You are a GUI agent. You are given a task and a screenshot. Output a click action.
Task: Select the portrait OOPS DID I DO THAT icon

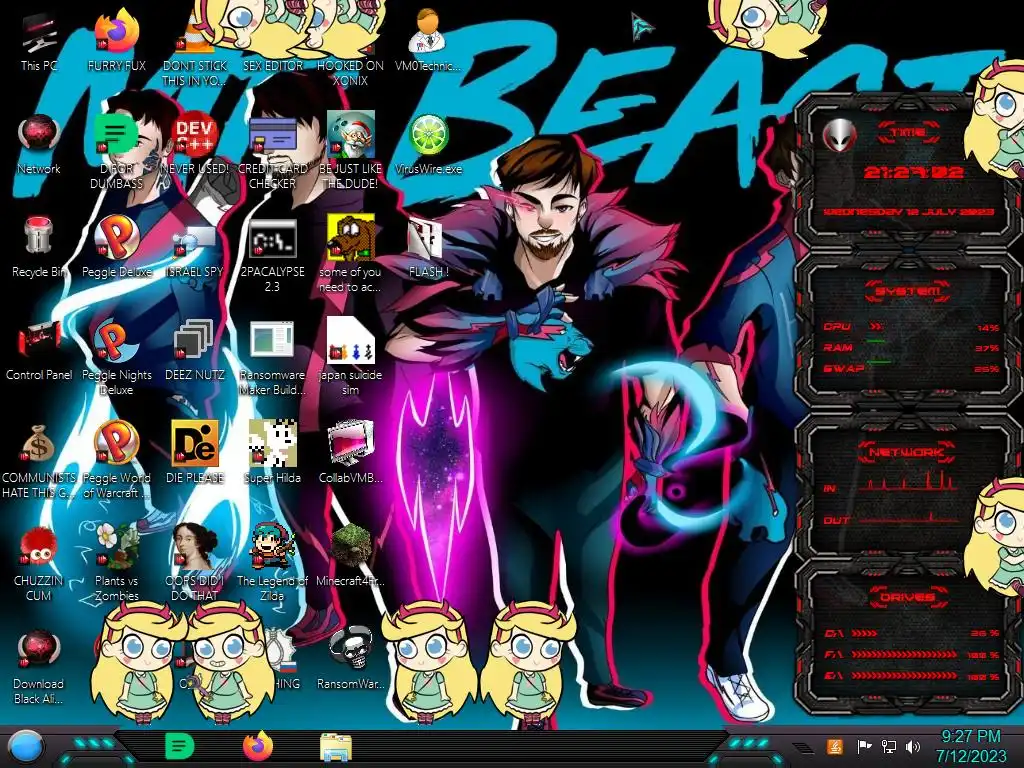[195, 564]
